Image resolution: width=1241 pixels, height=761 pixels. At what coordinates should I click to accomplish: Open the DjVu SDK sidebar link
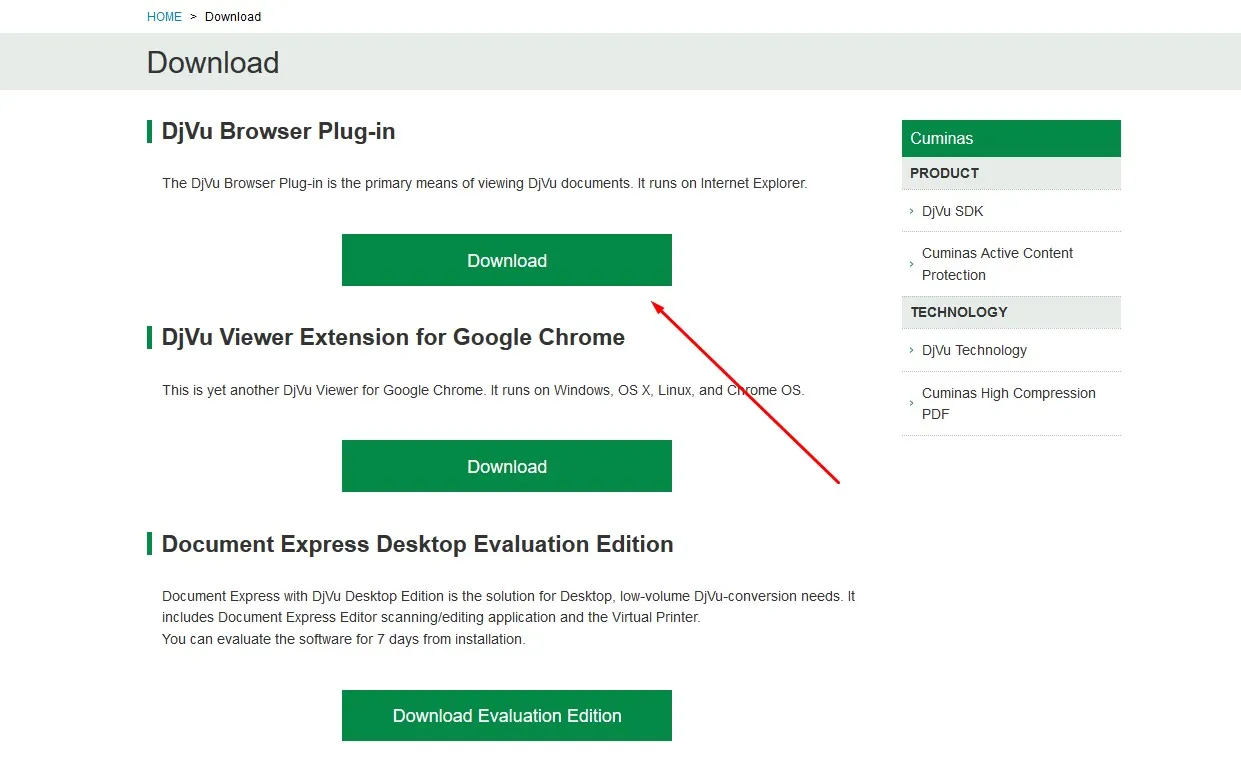953,211
